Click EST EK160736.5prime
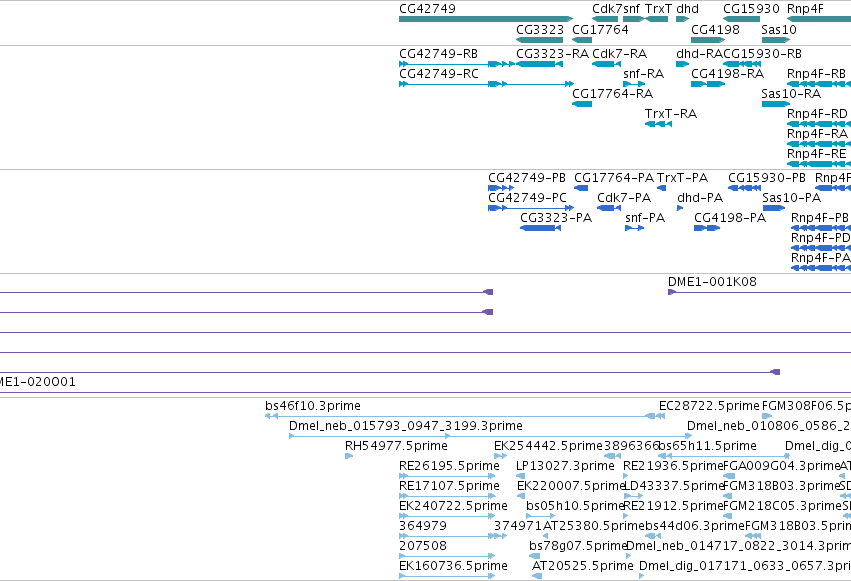Screen dimensions: 851x581 (453, 567)
